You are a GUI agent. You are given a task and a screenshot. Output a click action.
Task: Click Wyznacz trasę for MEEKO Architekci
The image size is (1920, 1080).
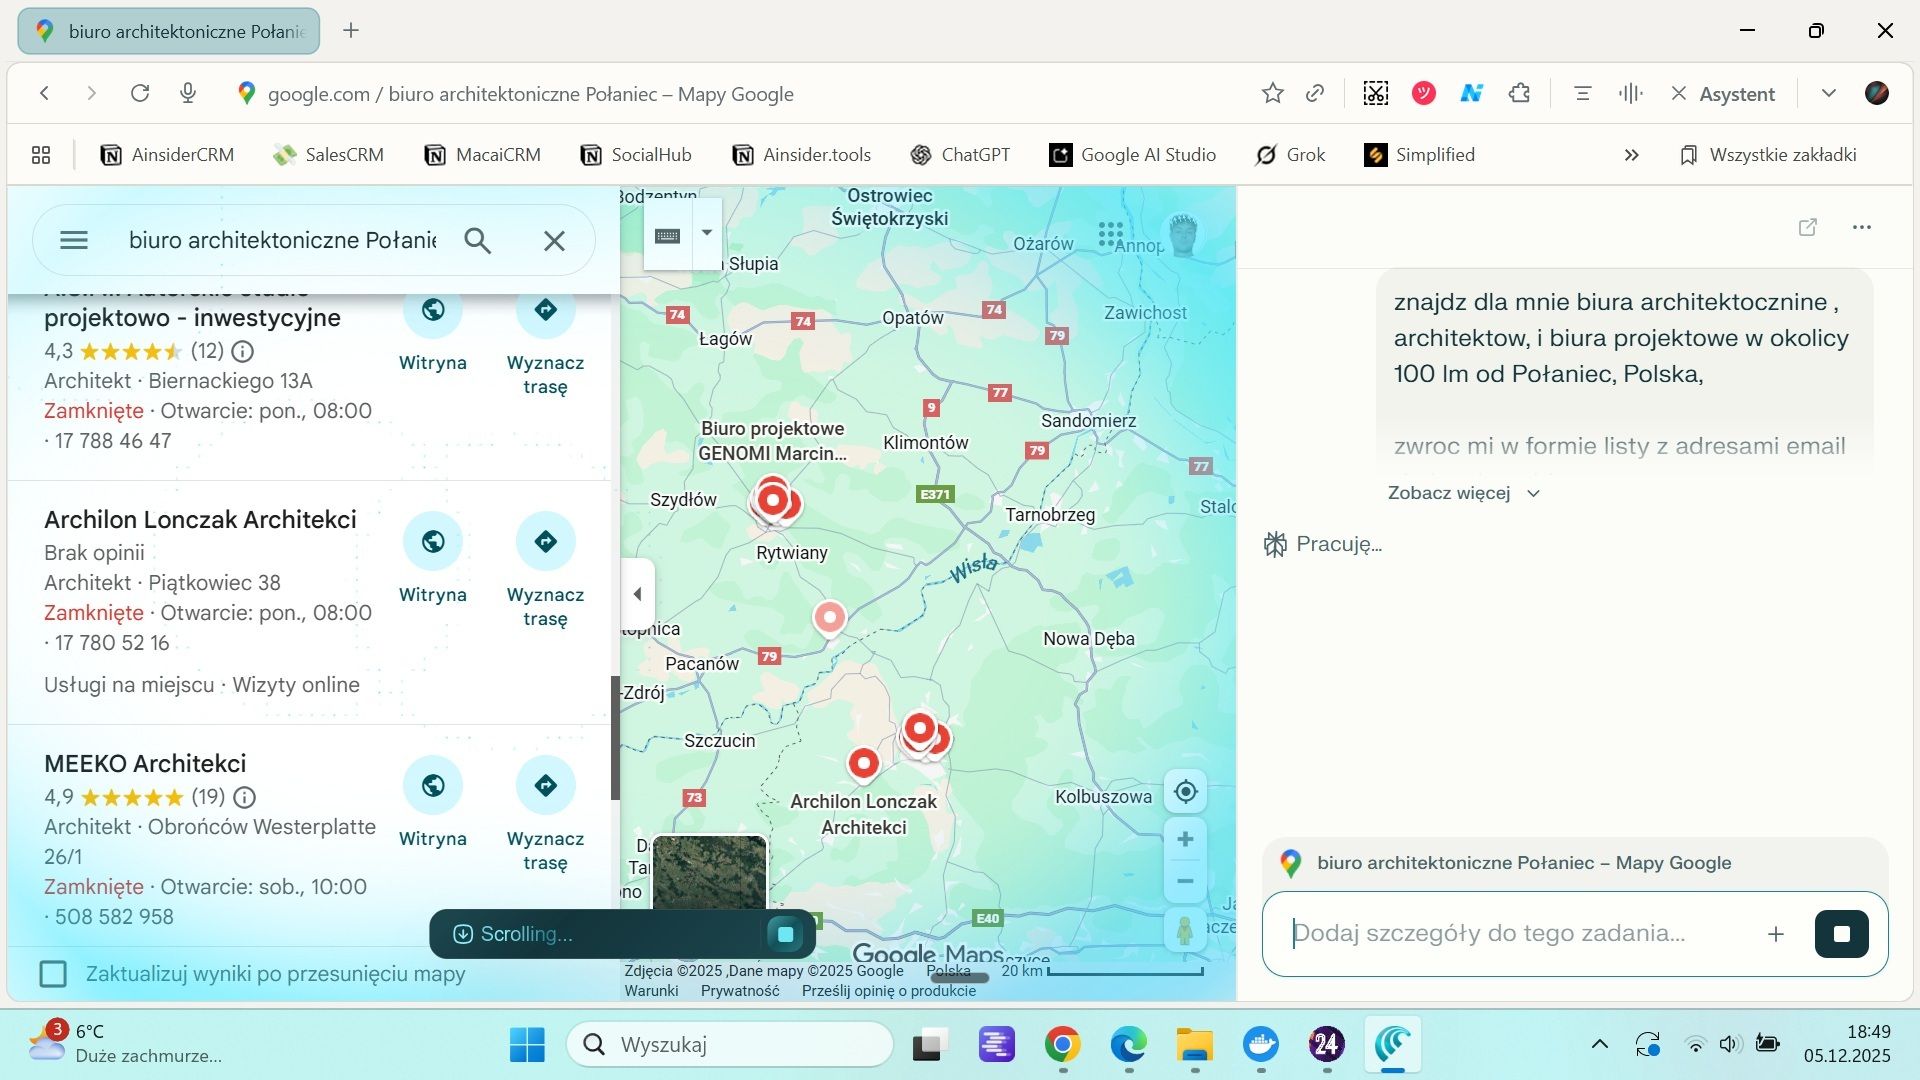[545, 786]
